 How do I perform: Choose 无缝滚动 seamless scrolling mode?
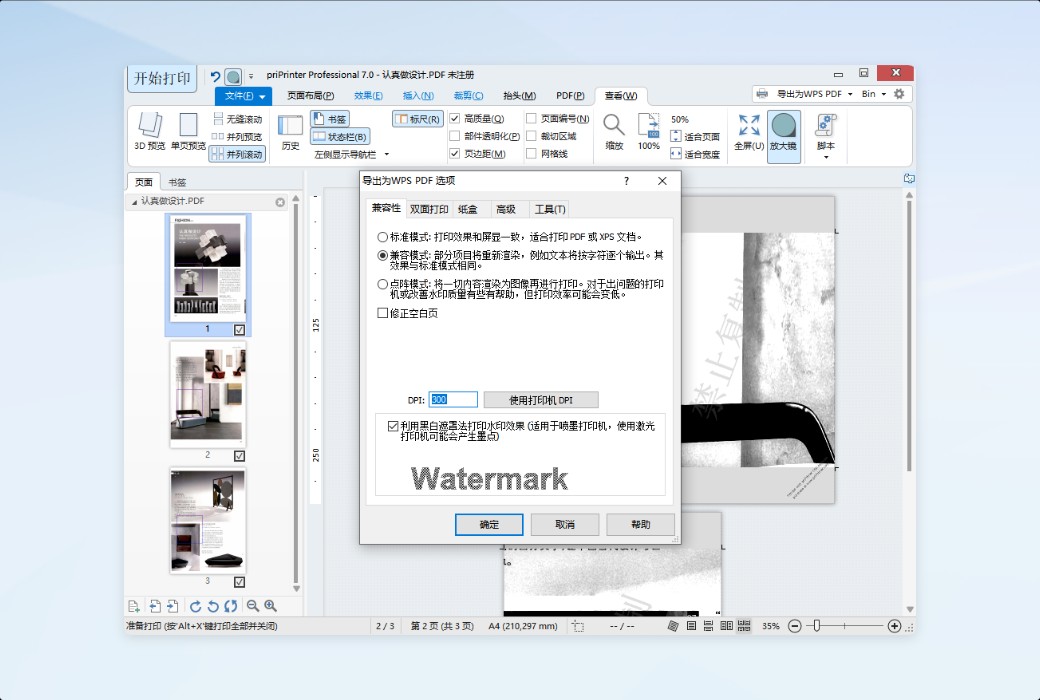[237, 119]
